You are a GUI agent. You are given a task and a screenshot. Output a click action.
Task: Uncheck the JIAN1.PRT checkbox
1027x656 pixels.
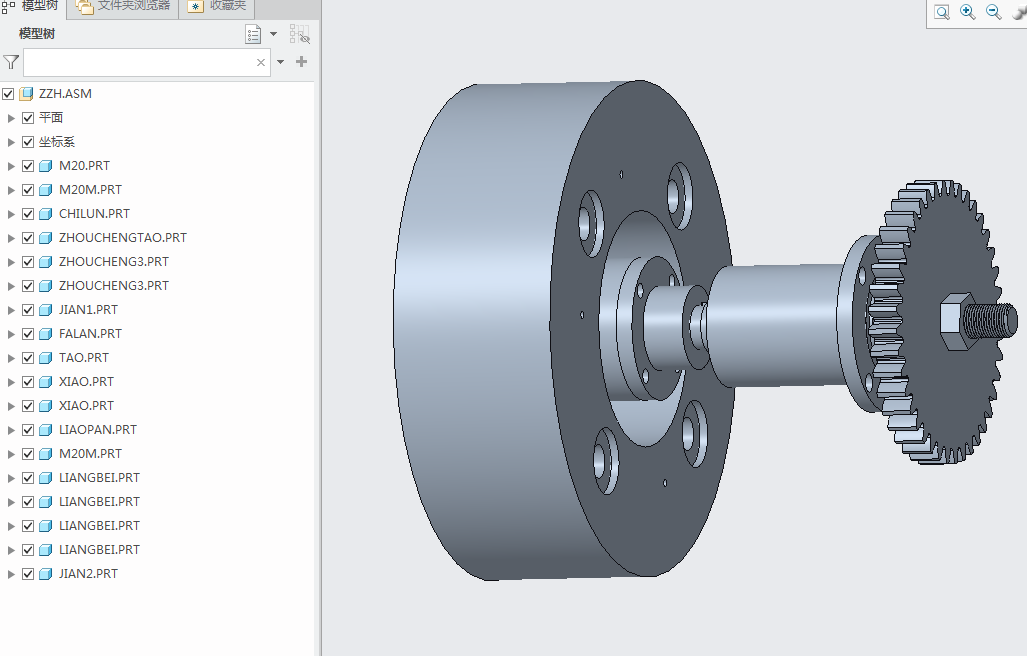click(28, 310)
